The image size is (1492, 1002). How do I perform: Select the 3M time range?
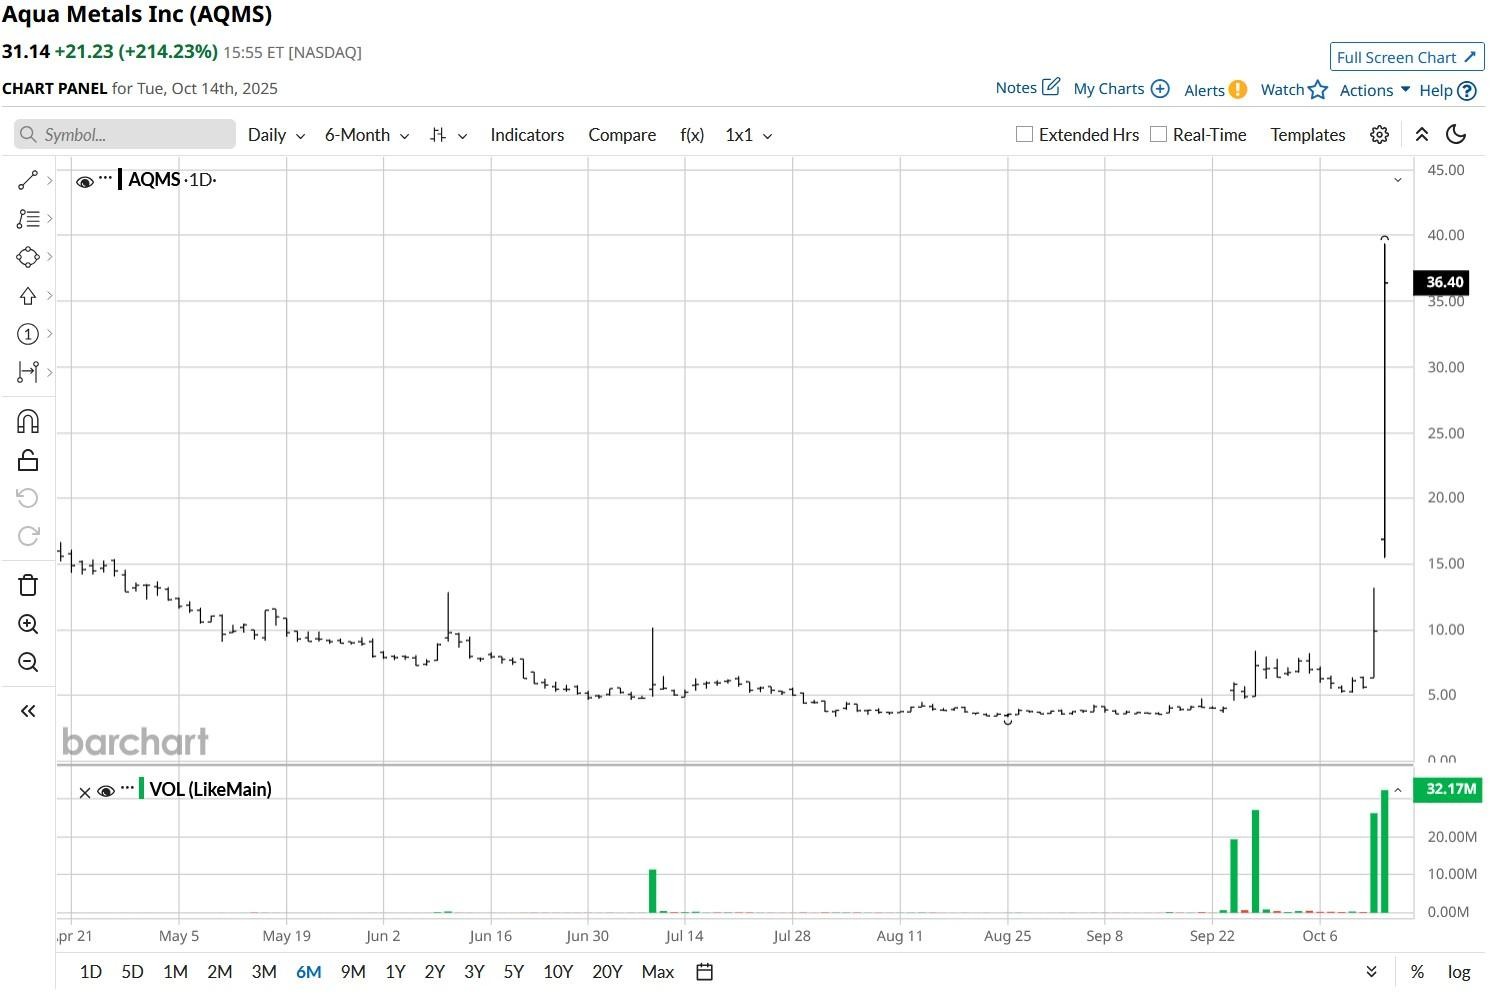click(264, 972)
